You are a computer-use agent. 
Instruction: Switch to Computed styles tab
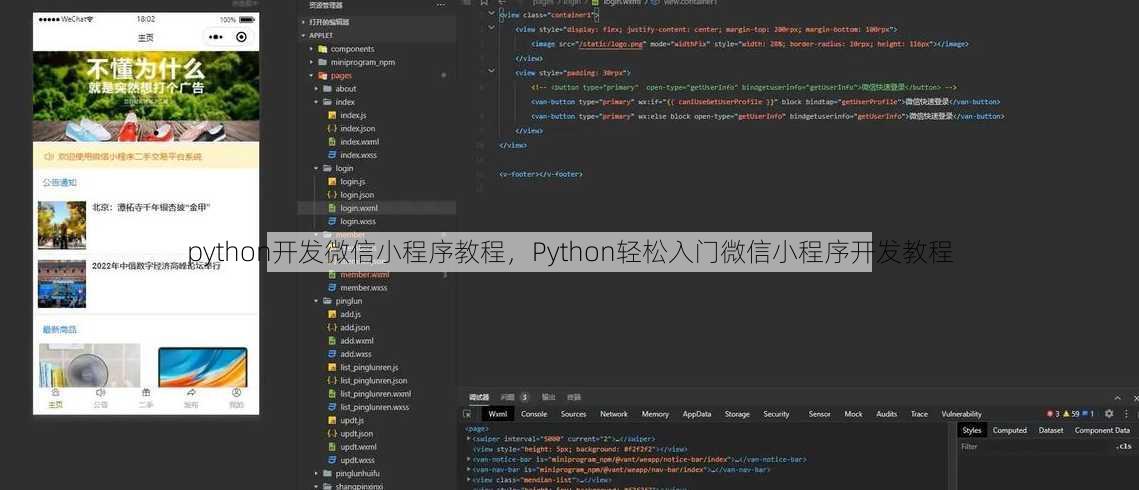(x=1010, y=430)
